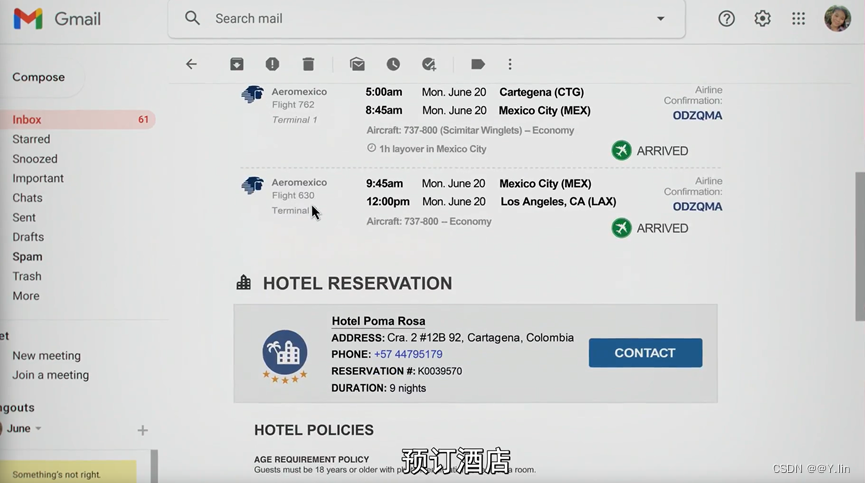This screenshot has height=483, width=865.
Task: Open the Spam folder
Action: (x=27, y=257)
